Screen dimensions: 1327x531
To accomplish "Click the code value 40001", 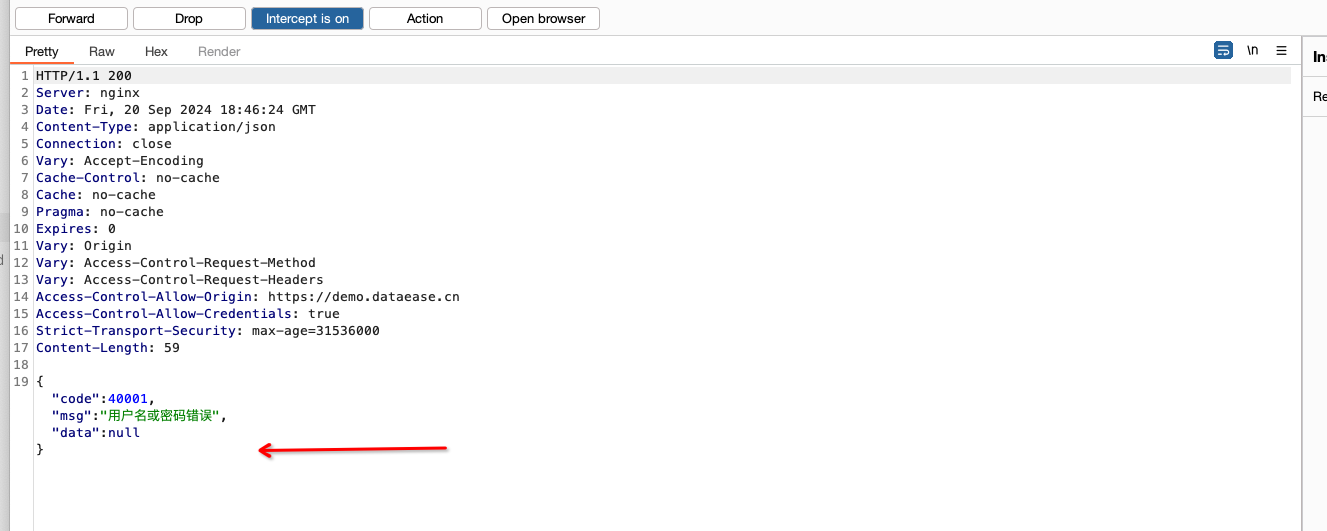I will click(x=127, y=399).
